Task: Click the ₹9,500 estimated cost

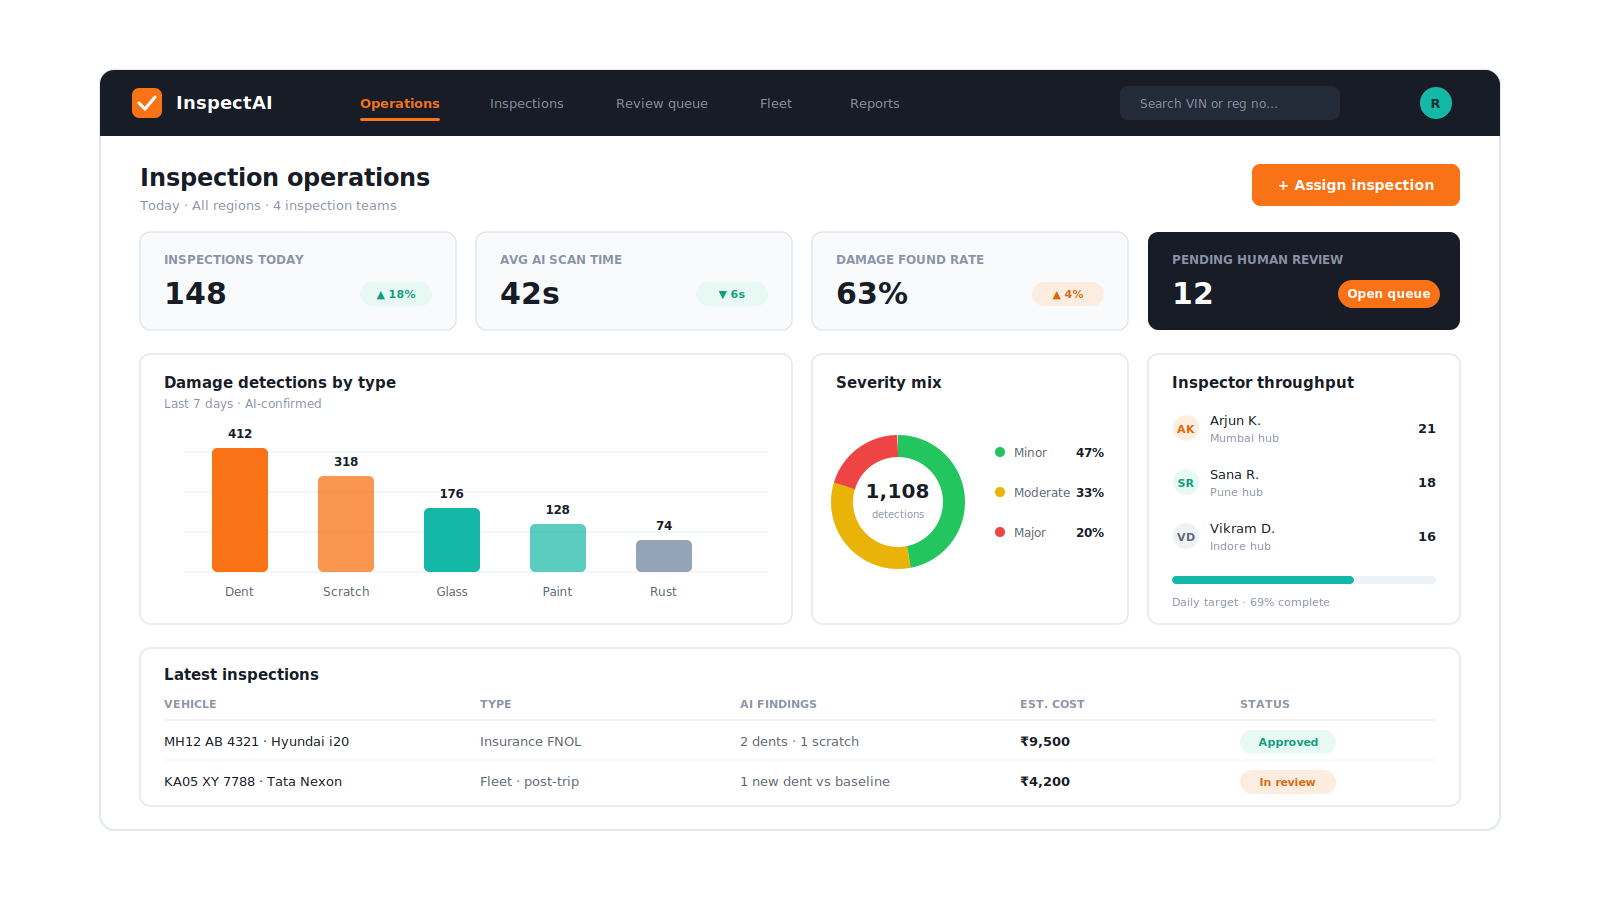Action: point(1045,742)
